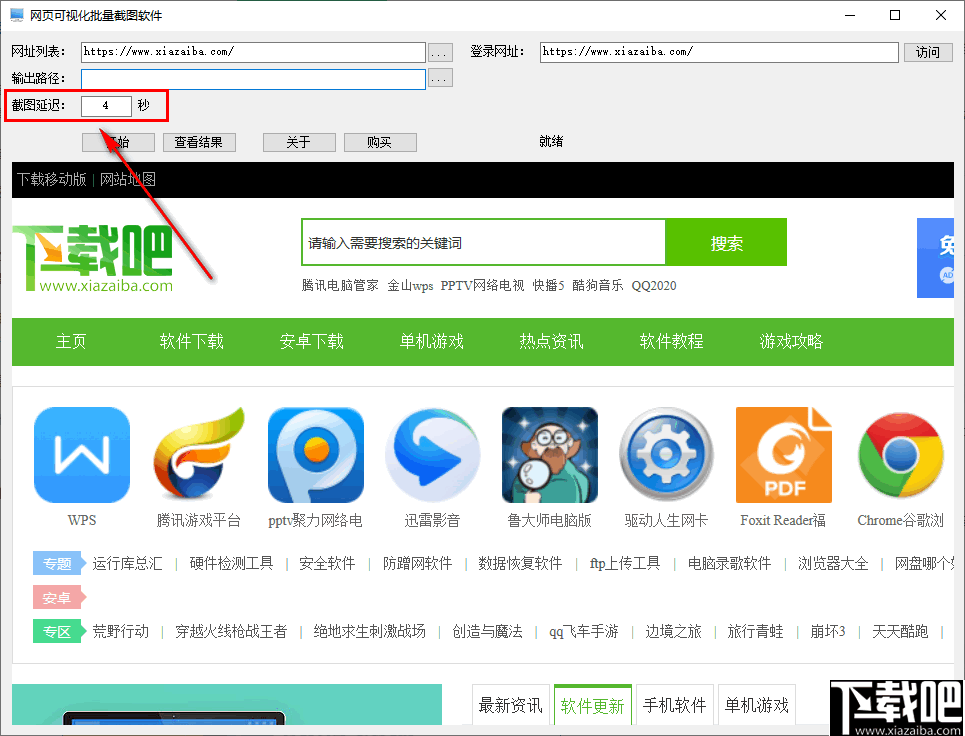Screen dimensions: 965x736
Task: Click the browse button next to 输出路径
Action: tap(440, 78)
